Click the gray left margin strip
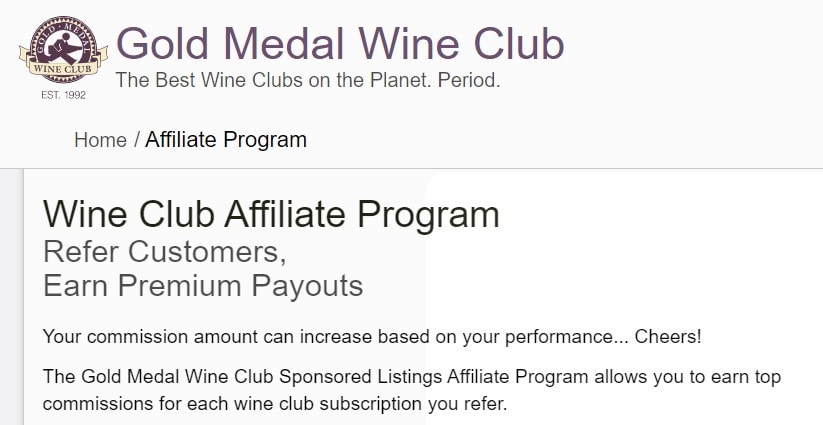This screenshot has height=425, width=823. [11, 300]
